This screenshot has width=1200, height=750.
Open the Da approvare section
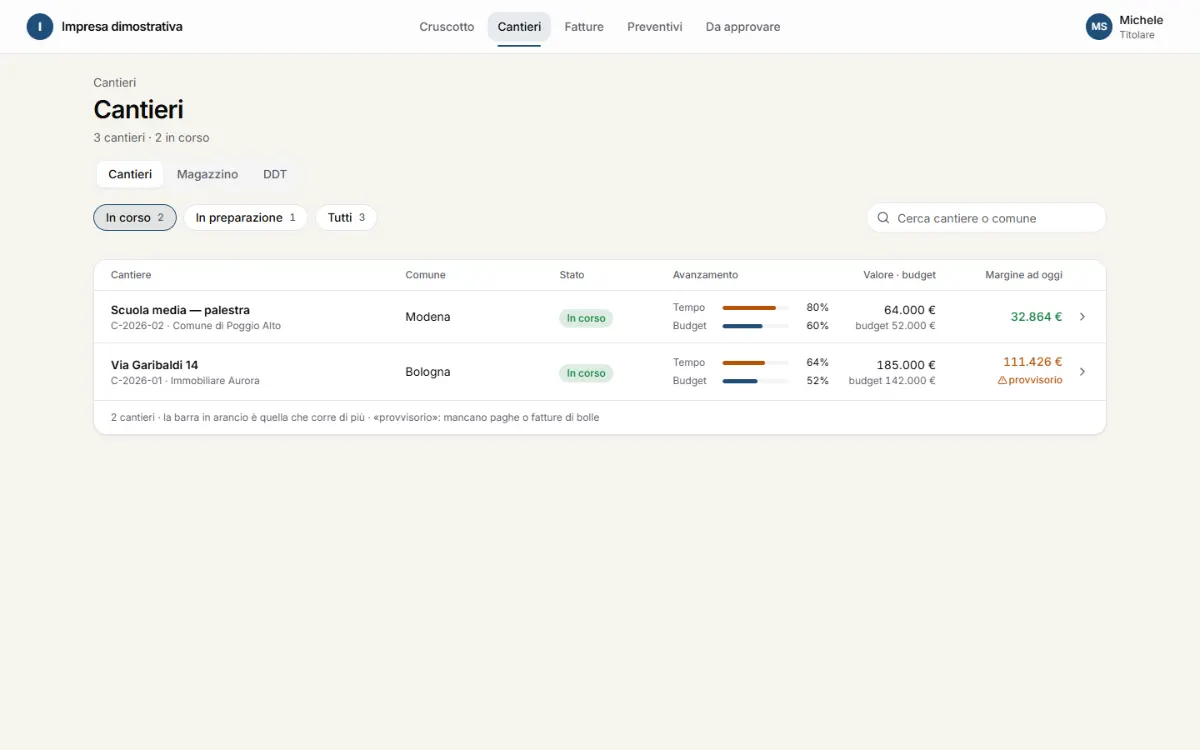(743, 27)
